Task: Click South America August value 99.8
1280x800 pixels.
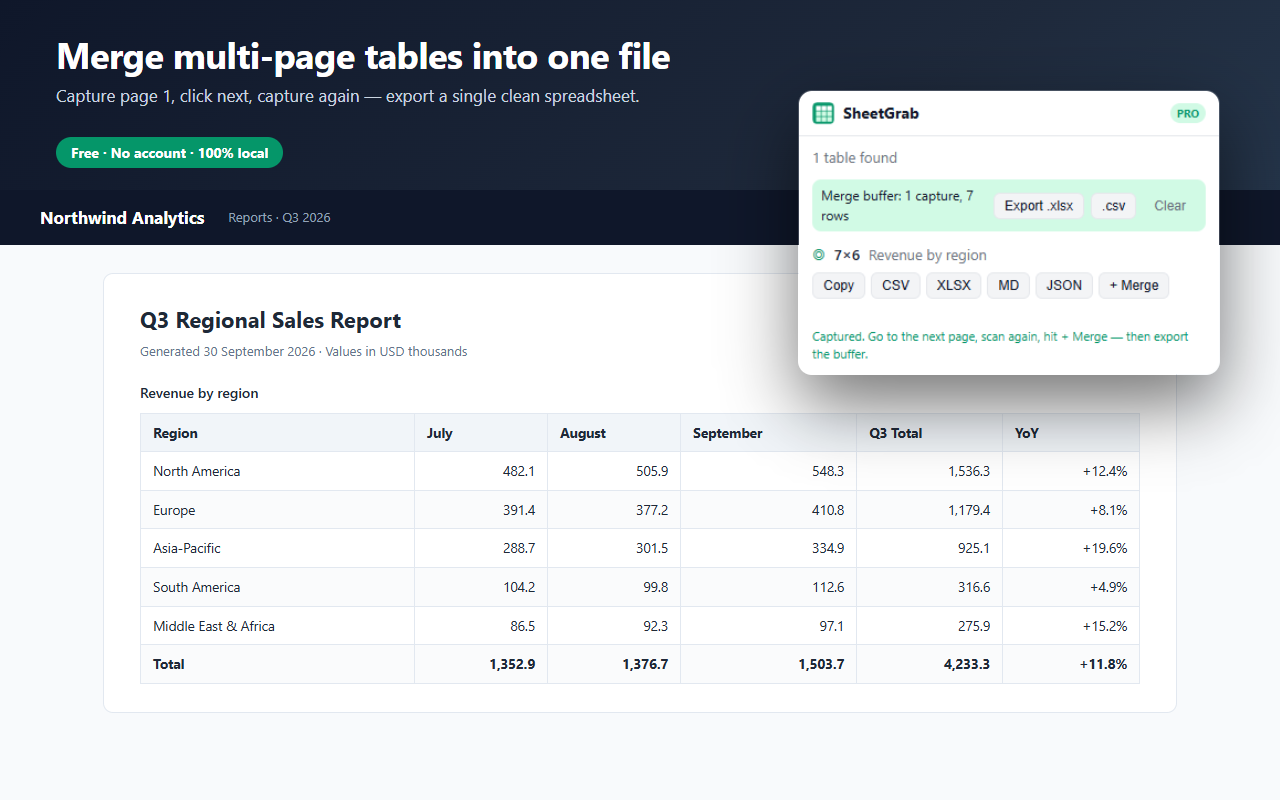Action: click(x=656, y=587)
